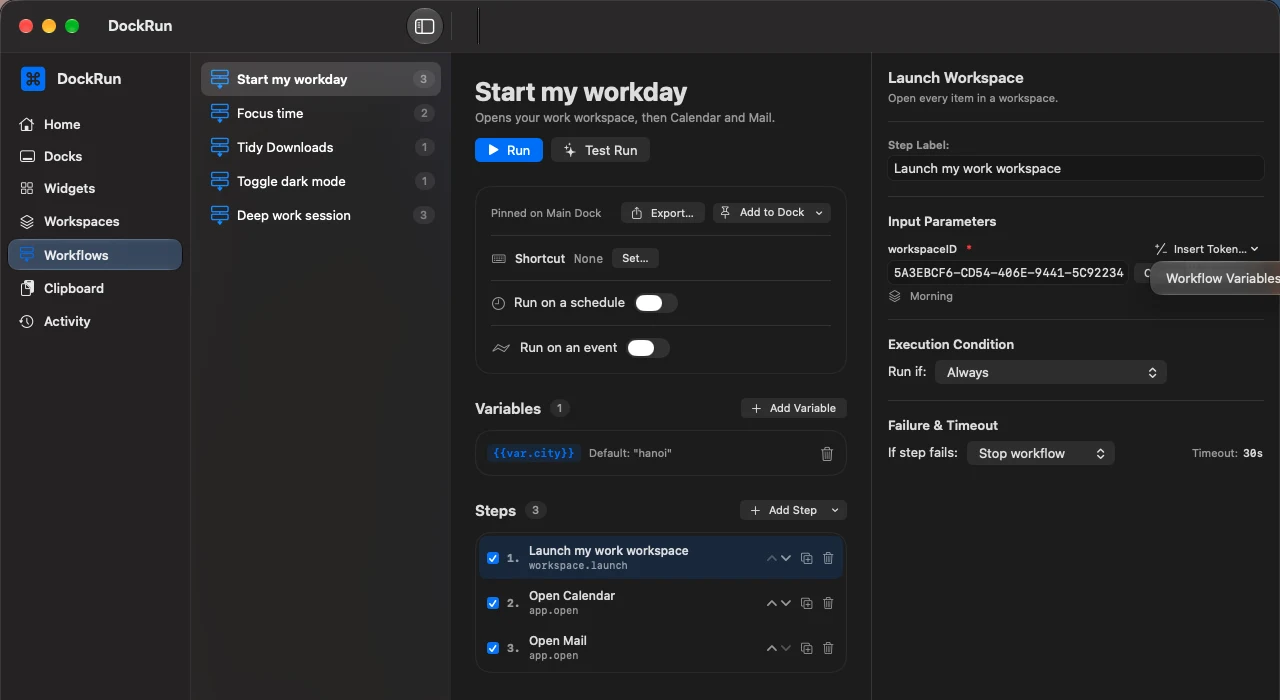The image size is (1280, 700).
Task: Enable Run on a schedule switch
Action: [656, 303]
